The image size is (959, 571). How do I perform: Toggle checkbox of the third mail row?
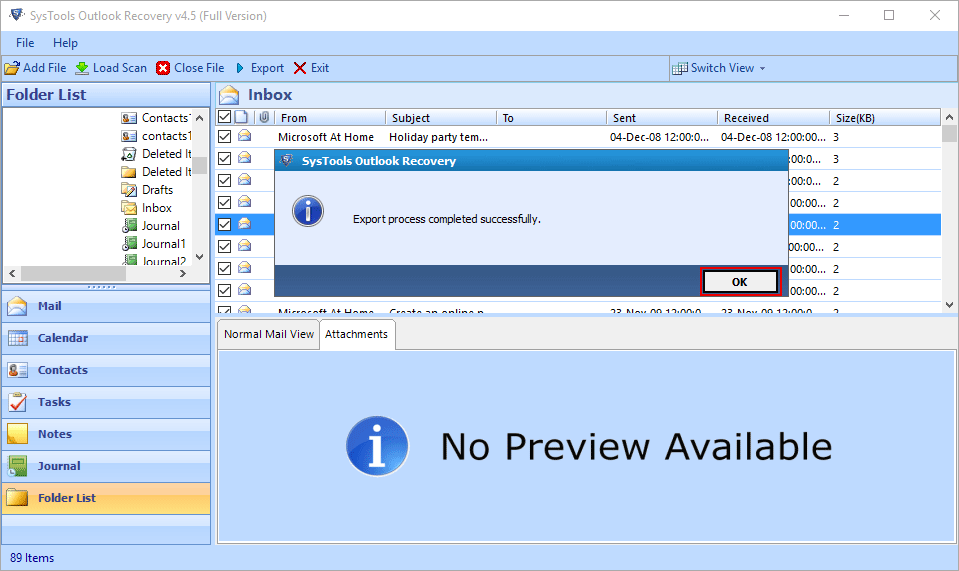224,180
